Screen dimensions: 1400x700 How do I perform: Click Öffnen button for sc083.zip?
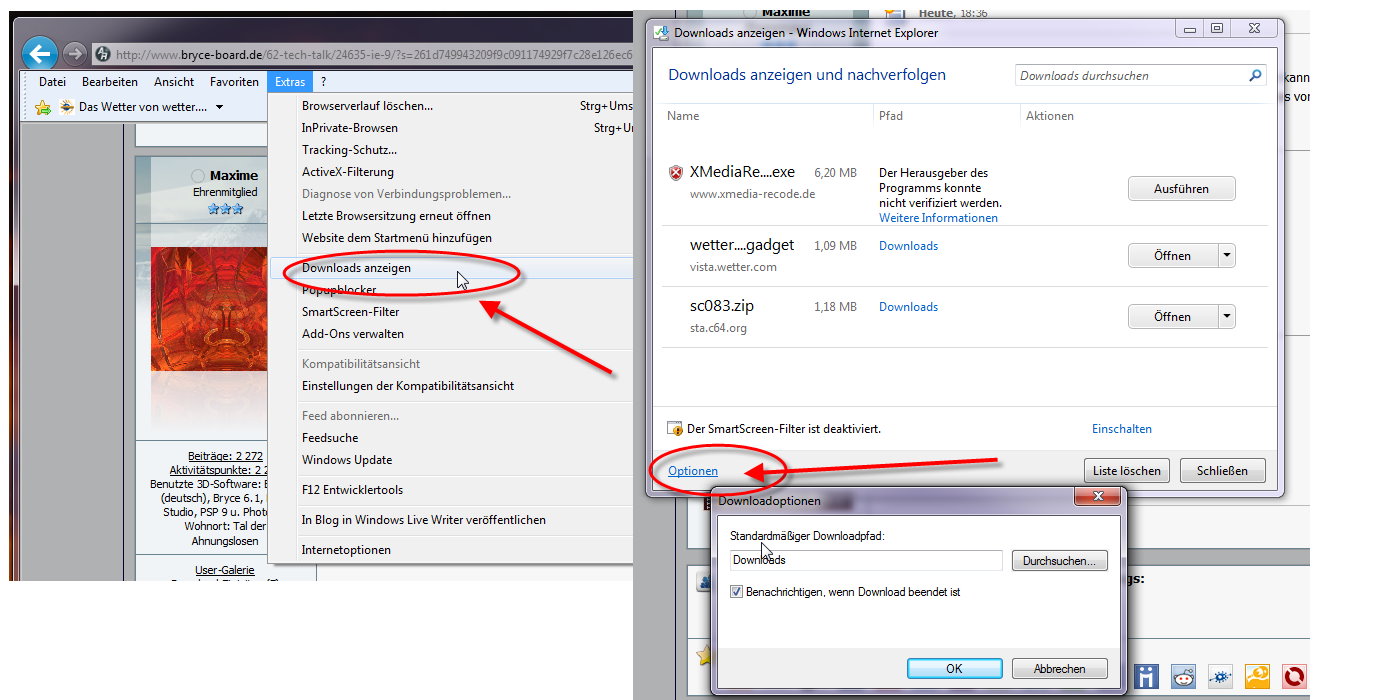point(1172,317)
